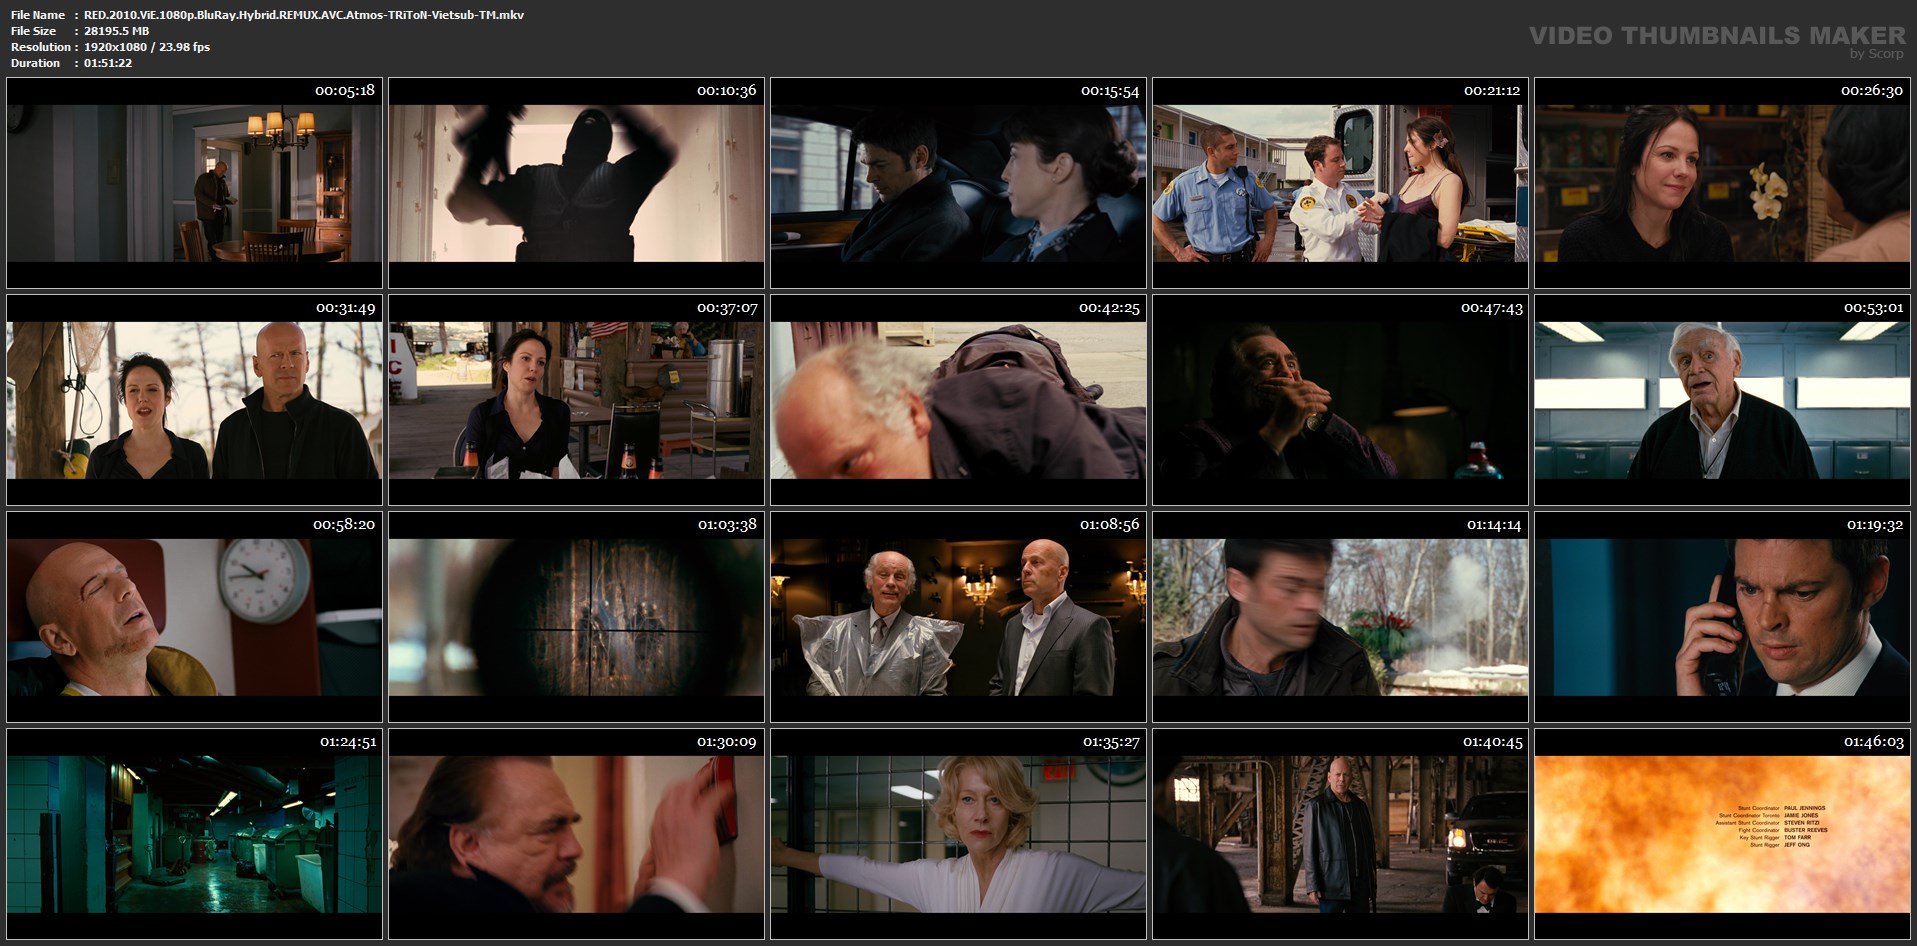Click the frame captured at 01:14:14
1917x946 pixels.
point(1340,617)
